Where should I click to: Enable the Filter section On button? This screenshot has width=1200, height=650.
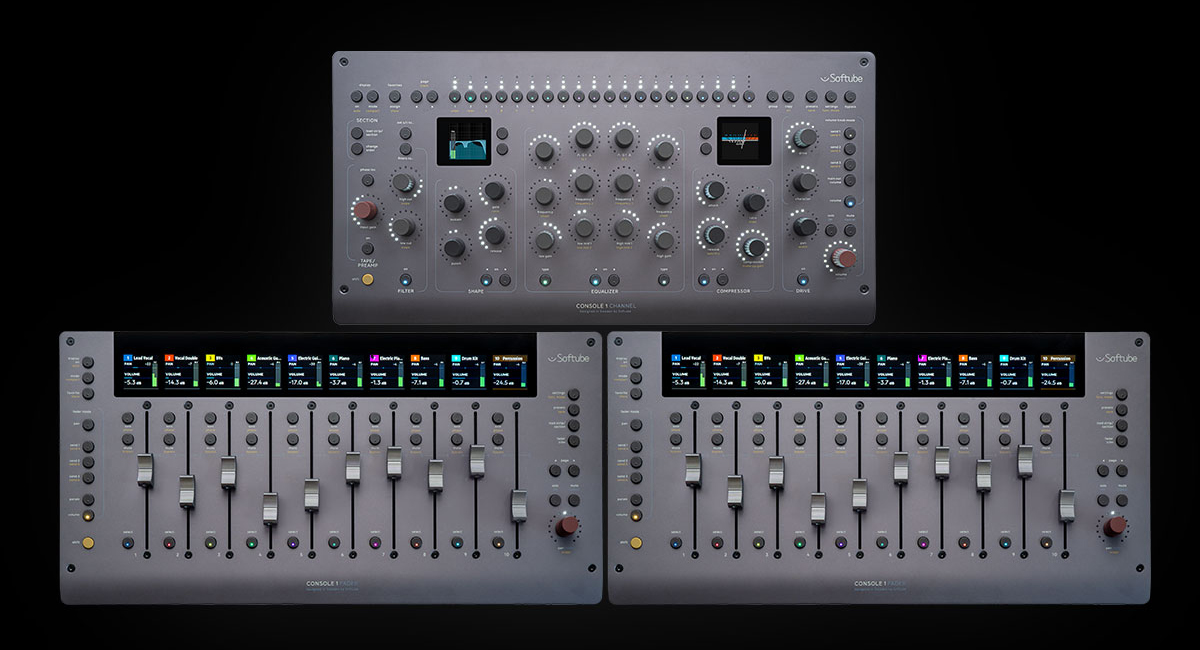(x=405, y=280)
